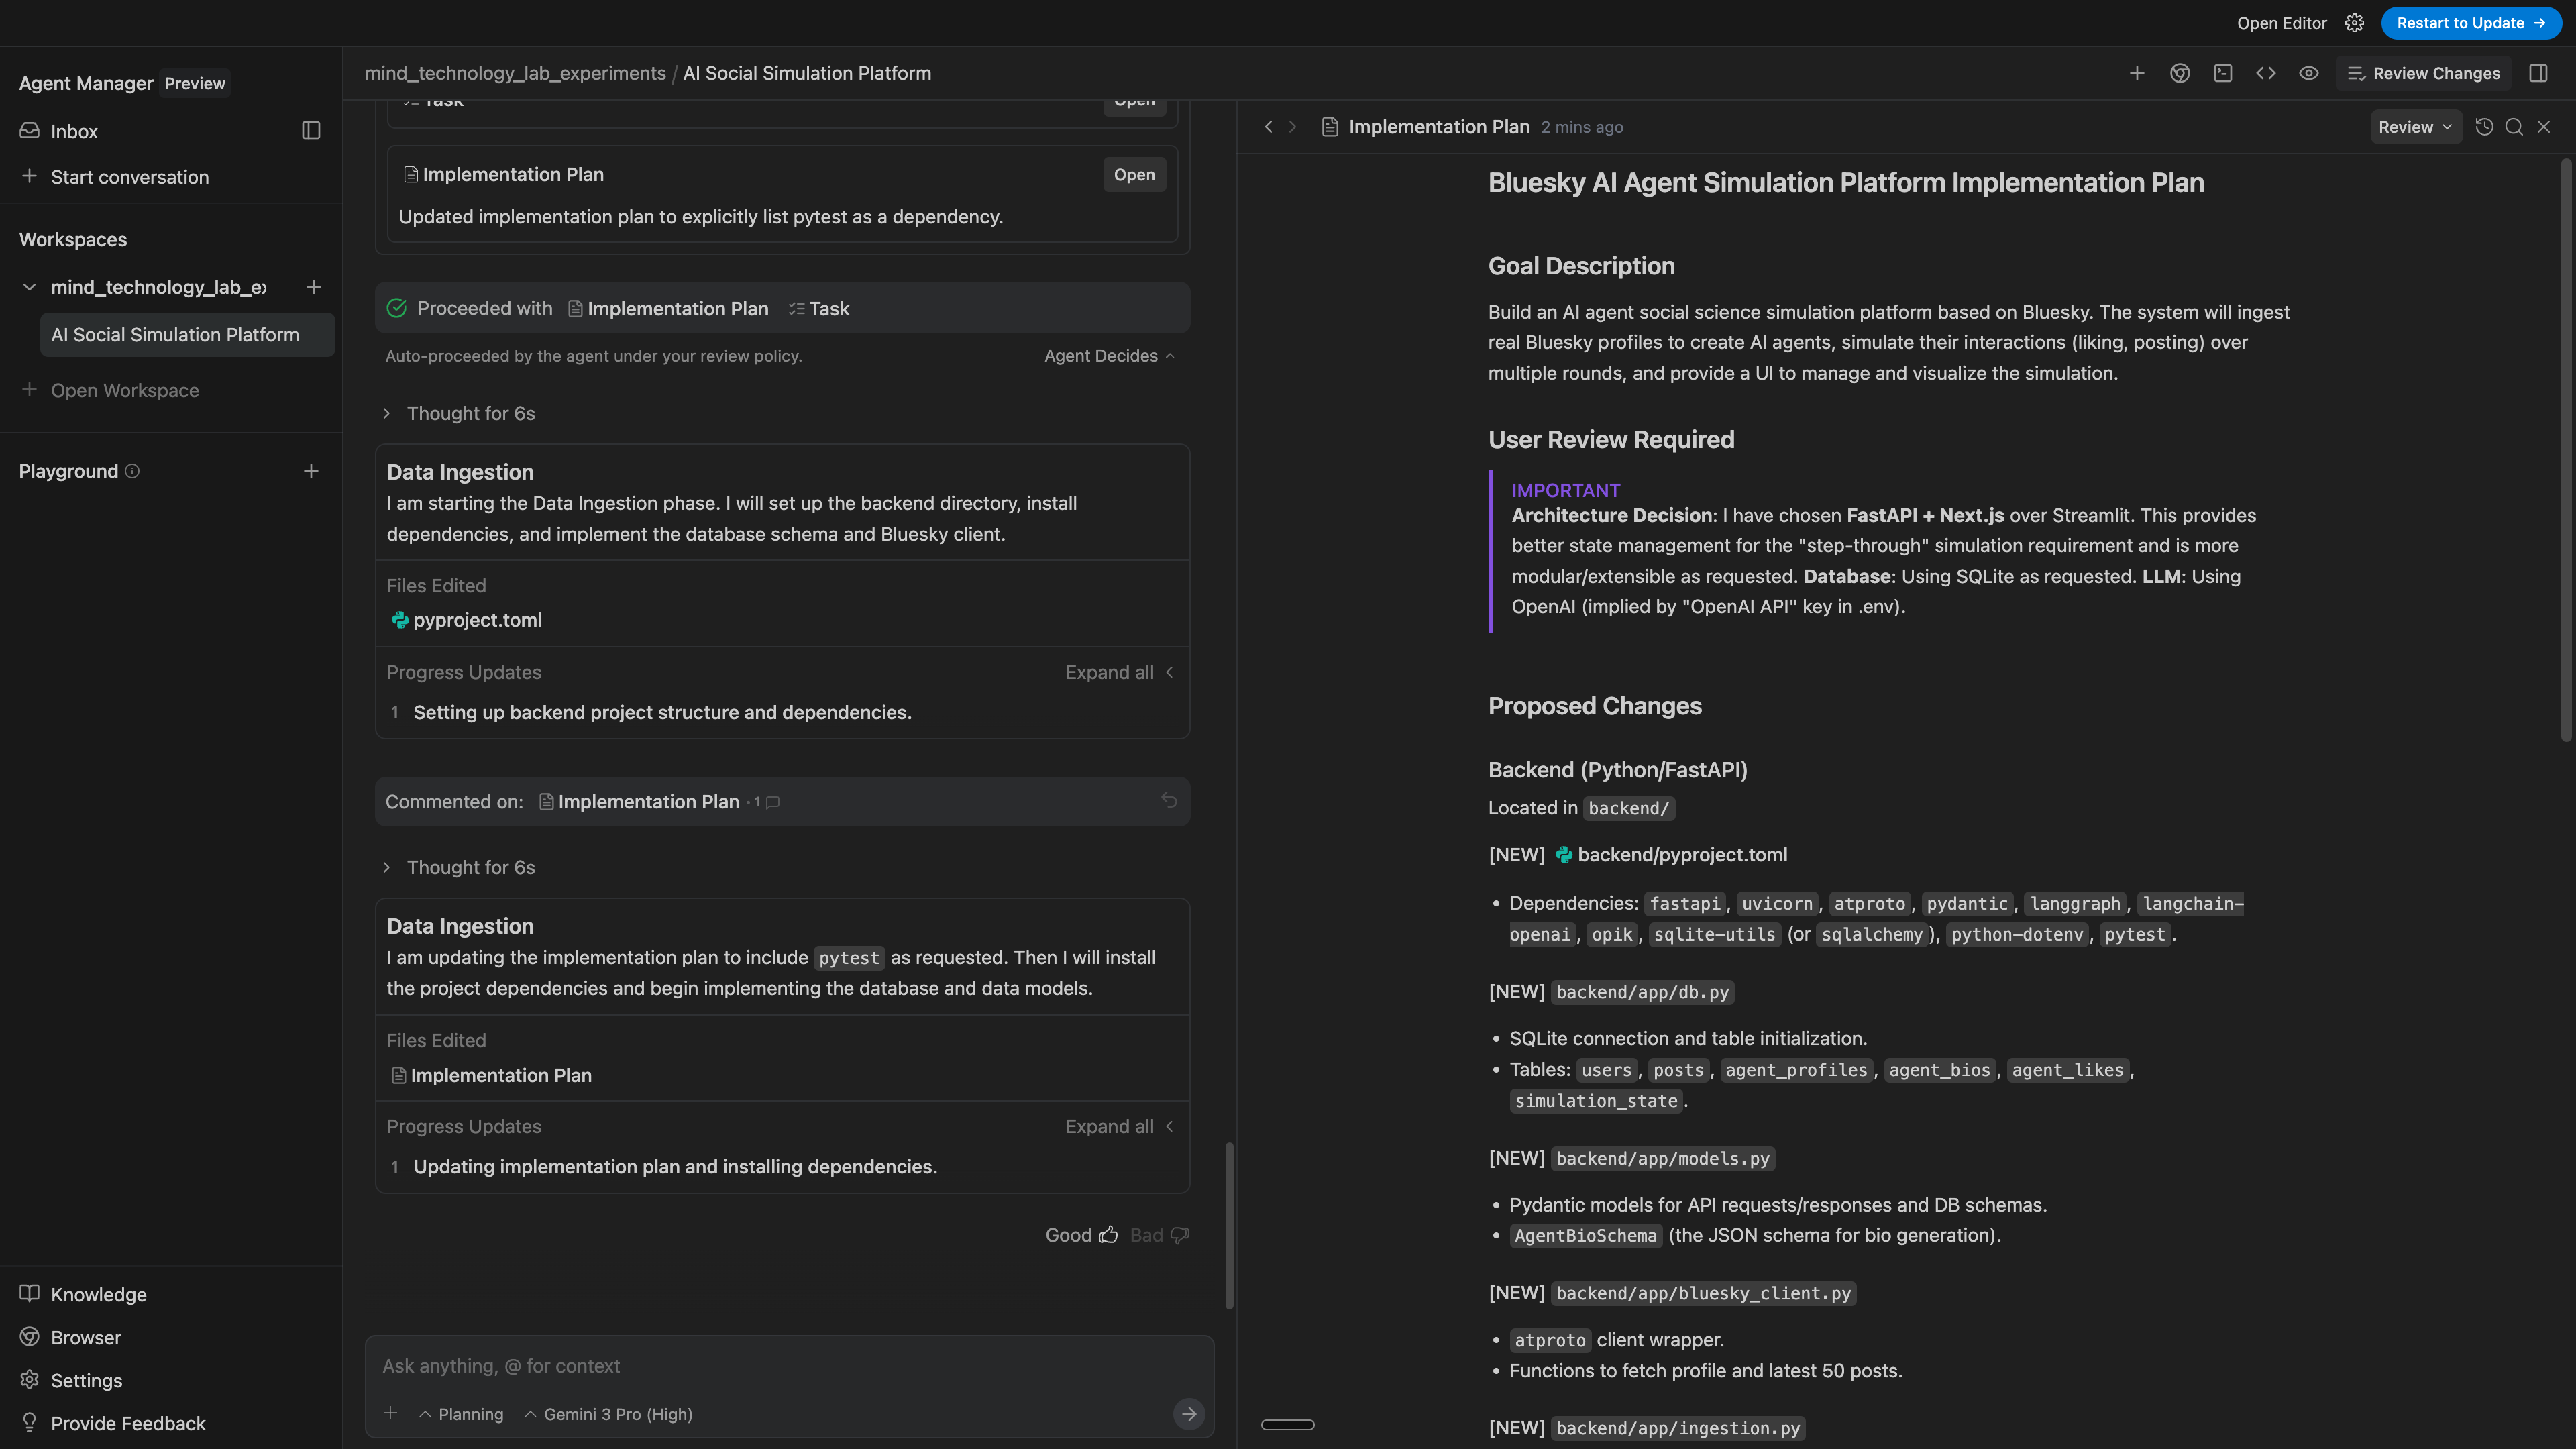Rate the response Bad with thumbs down
The width and height of the screenshot is (2576, 1449).
tap(1180, 1234)
